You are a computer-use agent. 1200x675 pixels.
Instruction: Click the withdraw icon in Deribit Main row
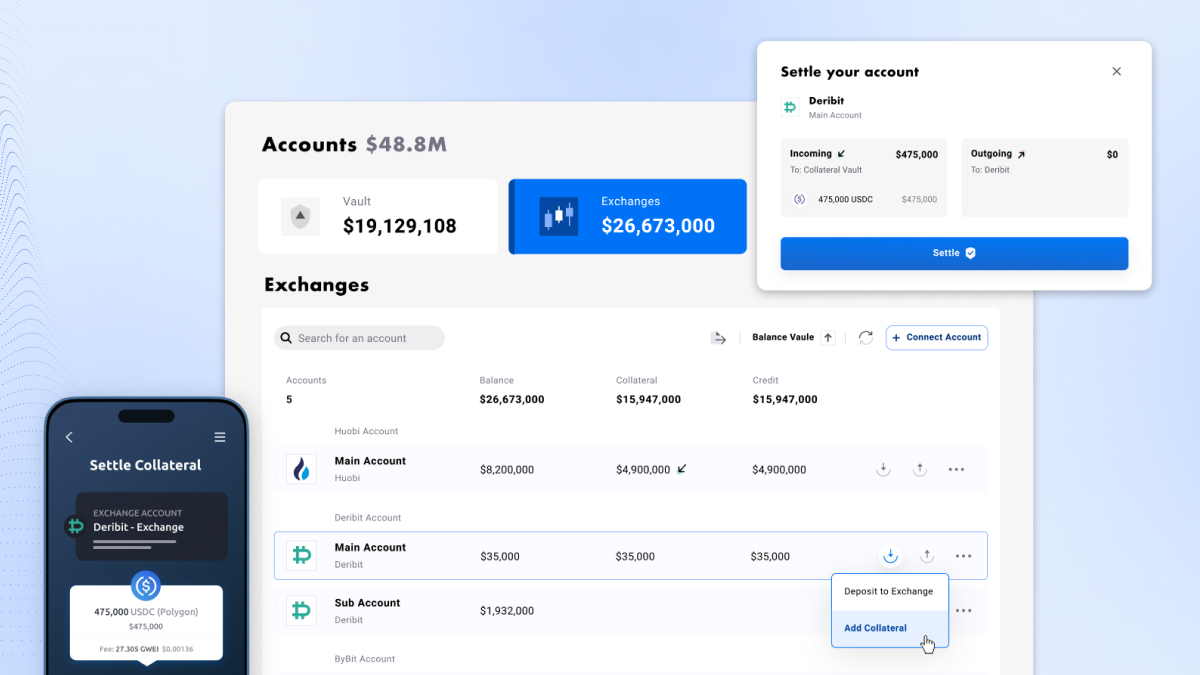[x=927, y=556]
